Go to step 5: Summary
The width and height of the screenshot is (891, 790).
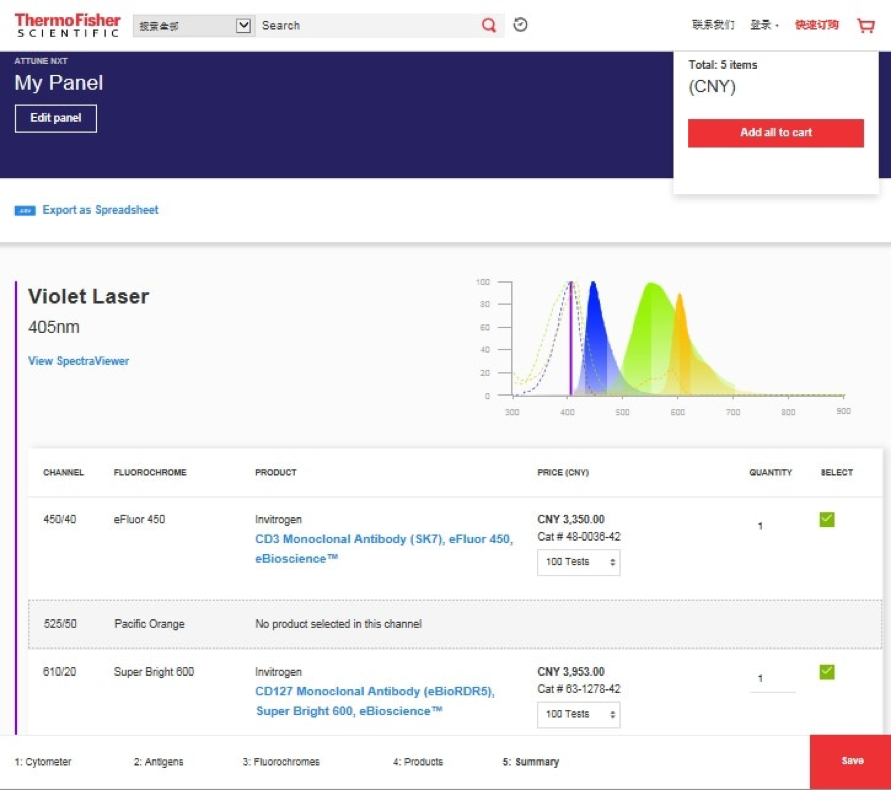[x=531, y=762]
